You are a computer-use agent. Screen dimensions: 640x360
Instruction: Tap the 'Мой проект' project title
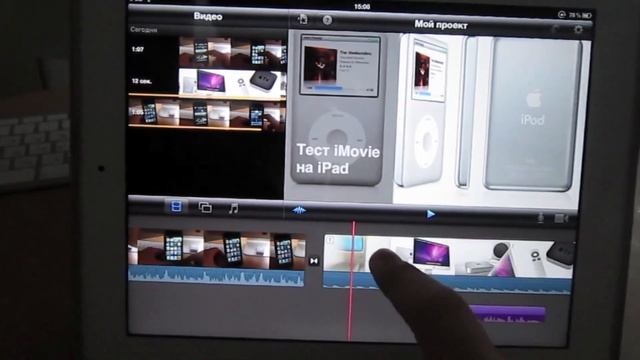(441, 25)
